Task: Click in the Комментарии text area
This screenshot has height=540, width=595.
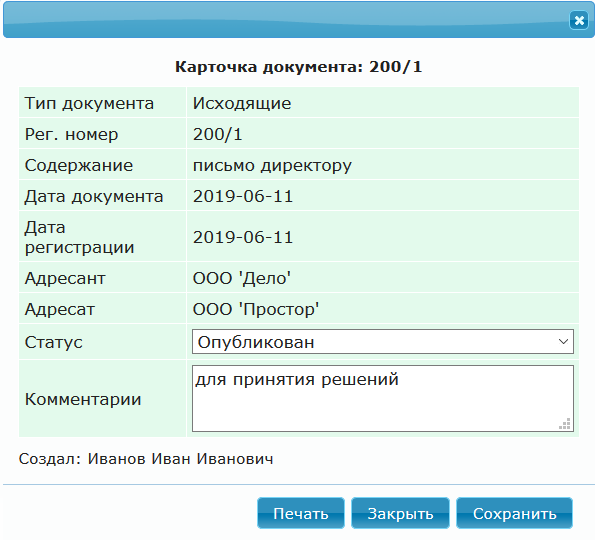Action: pos(382,398)
